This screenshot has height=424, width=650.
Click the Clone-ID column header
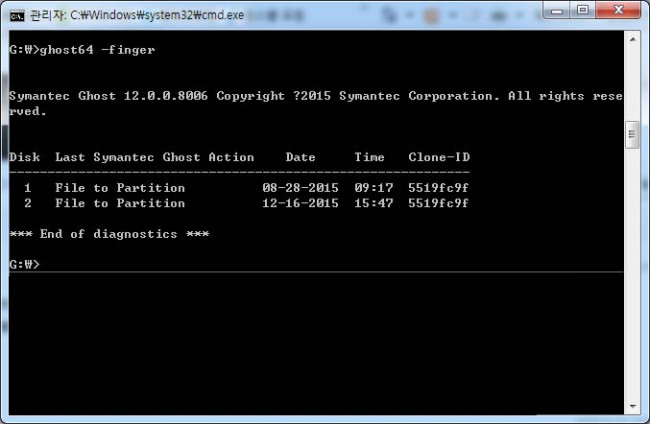click(x=439, y=157)
